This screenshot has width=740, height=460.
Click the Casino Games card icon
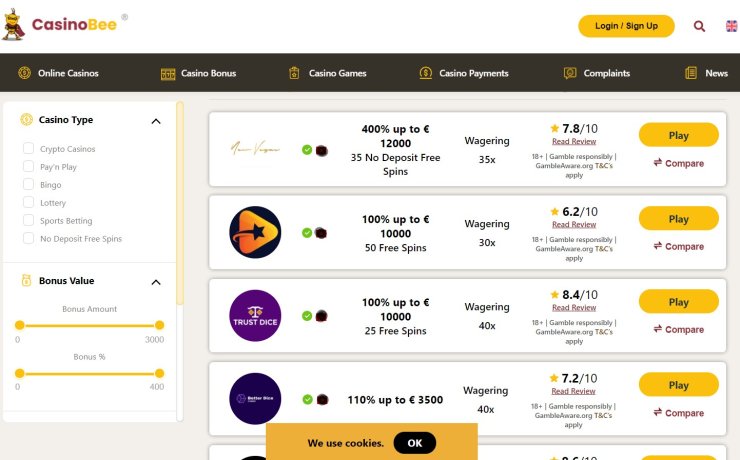coord(294,73)
